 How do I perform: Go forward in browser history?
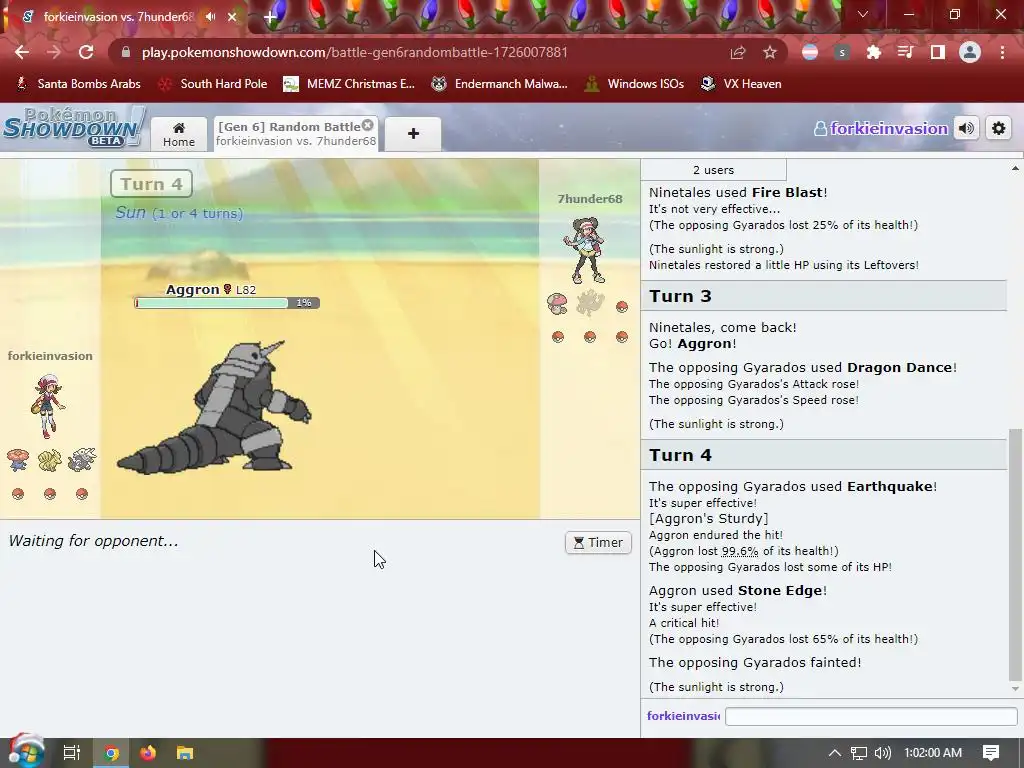point(54,52)
